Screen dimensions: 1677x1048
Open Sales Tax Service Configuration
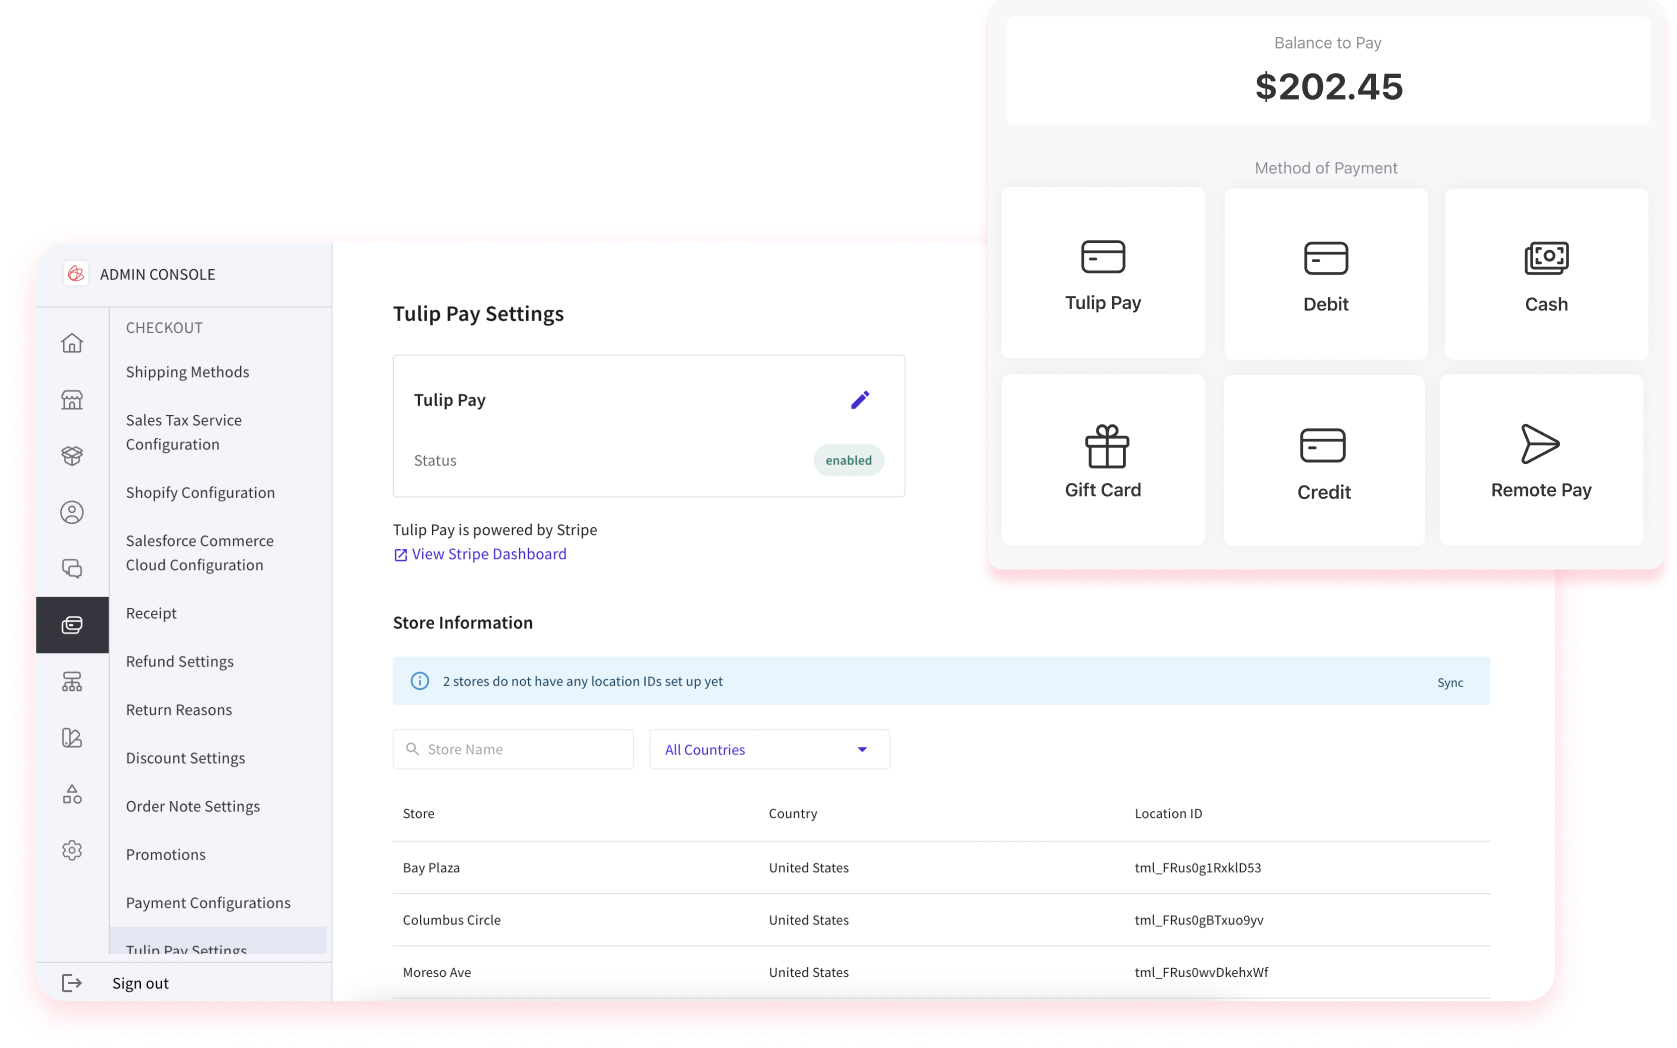(x=184, y=432)
